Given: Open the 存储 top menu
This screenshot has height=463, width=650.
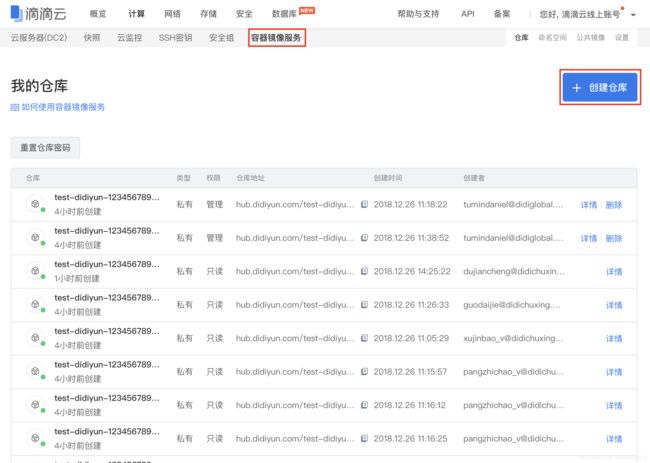Looking at the screenshot, I should 209,14.
